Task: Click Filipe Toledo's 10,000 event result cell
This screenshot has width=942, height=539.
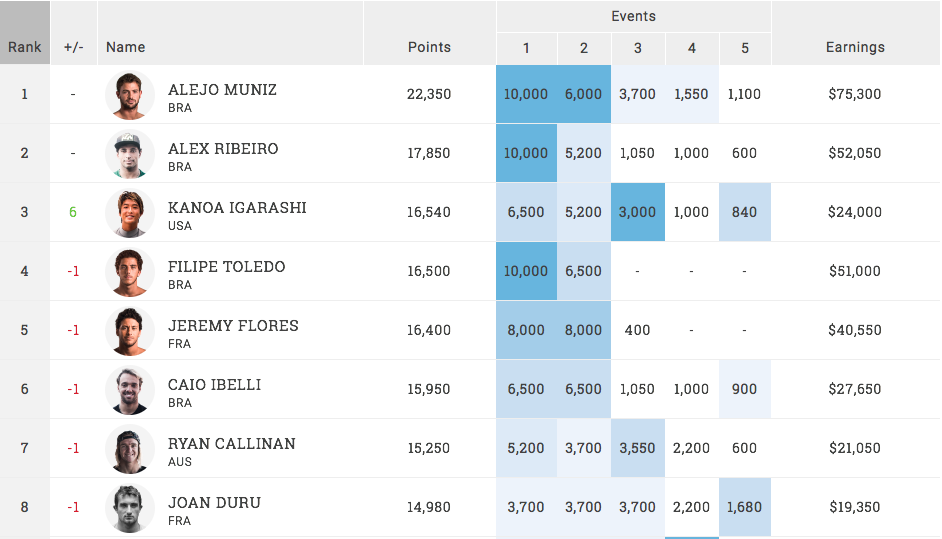Action: pos(526,271)
